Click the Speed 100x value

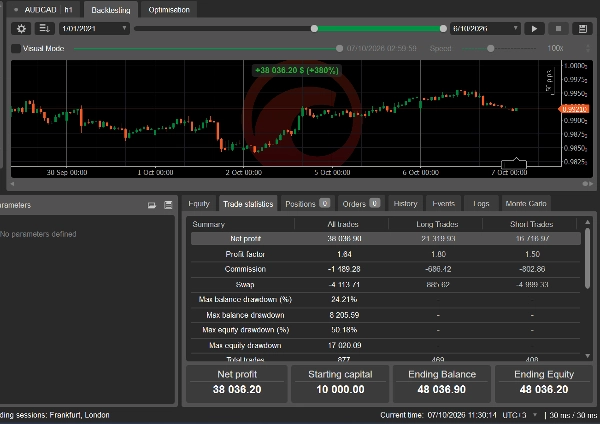(x=555, y=49)
